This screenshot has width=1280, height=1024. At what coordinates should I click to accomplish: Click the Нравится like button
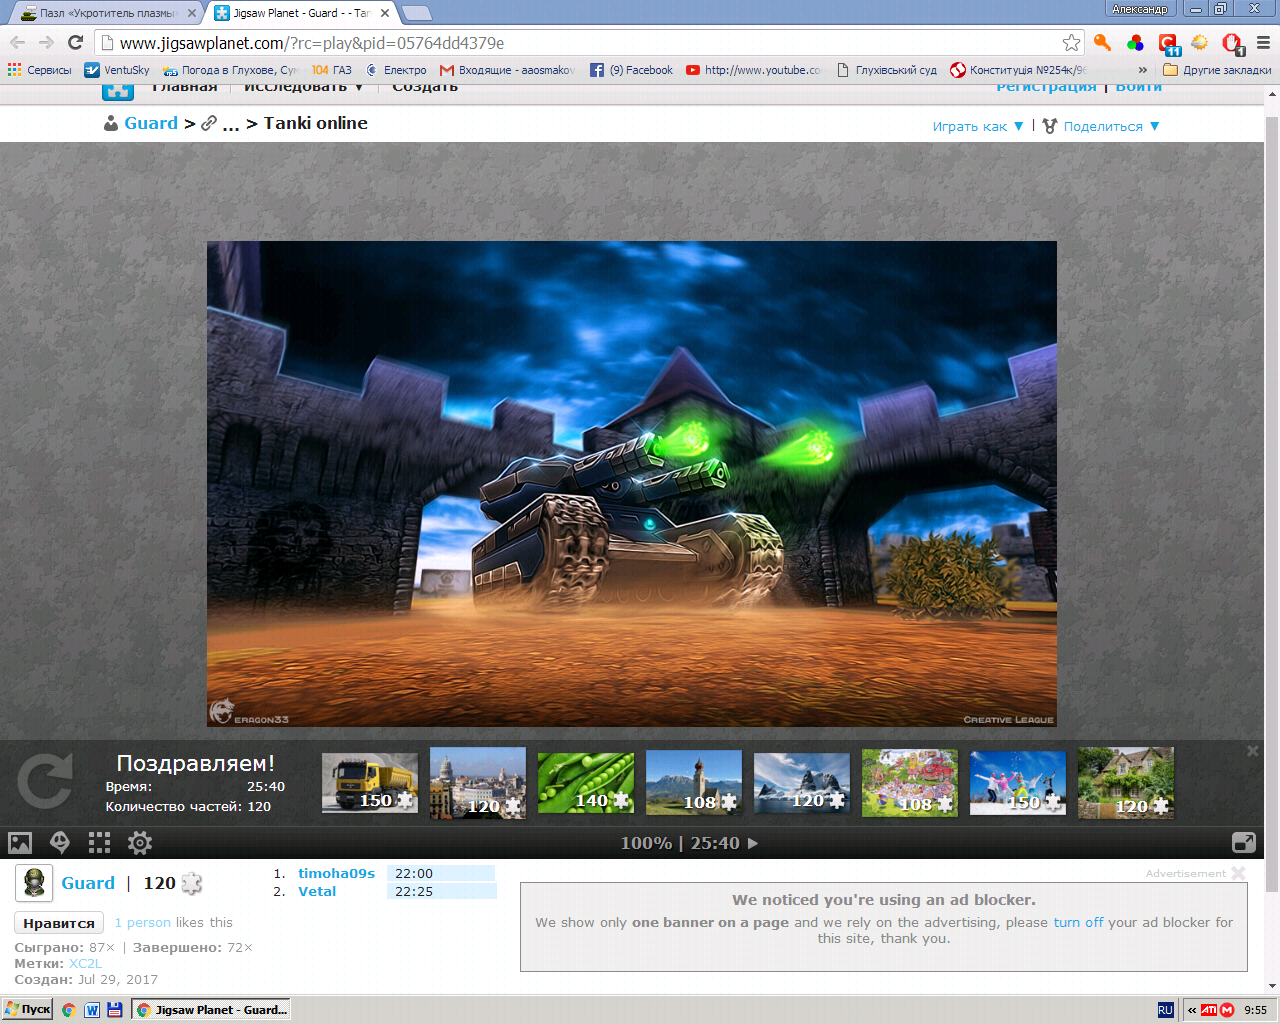[59, 923]
